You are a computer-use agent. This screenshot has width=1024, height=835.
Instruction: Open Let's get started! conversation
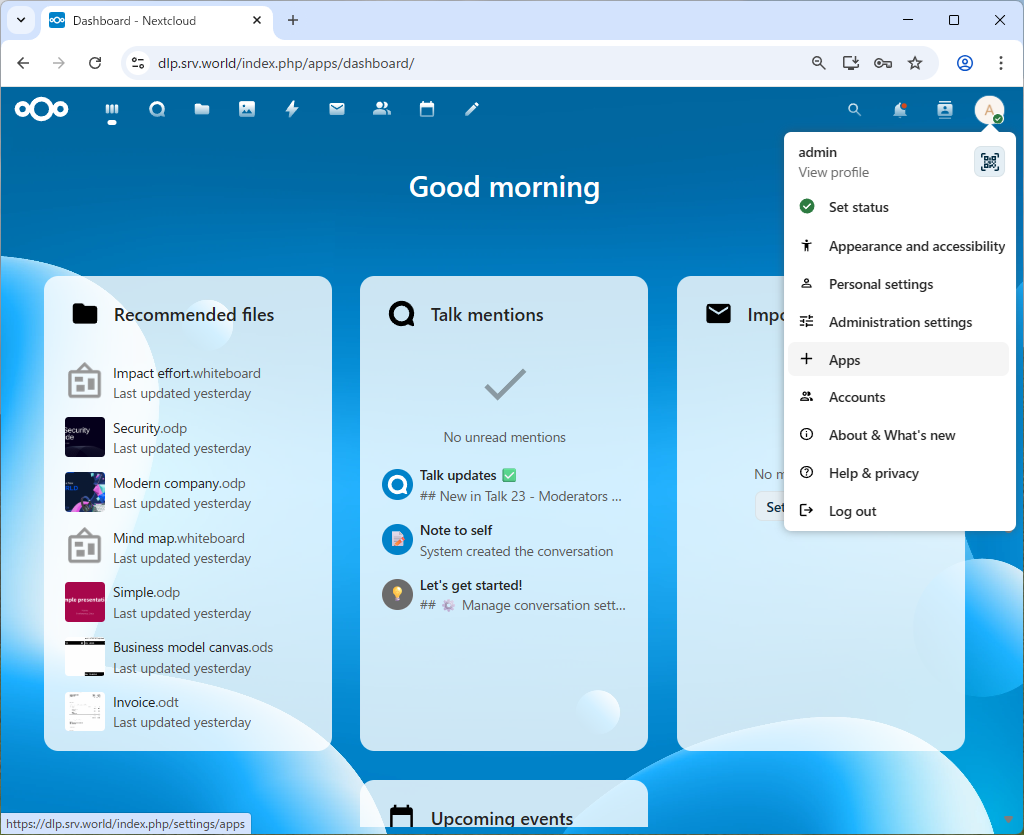pyautogui.click(x=504, y=595)
